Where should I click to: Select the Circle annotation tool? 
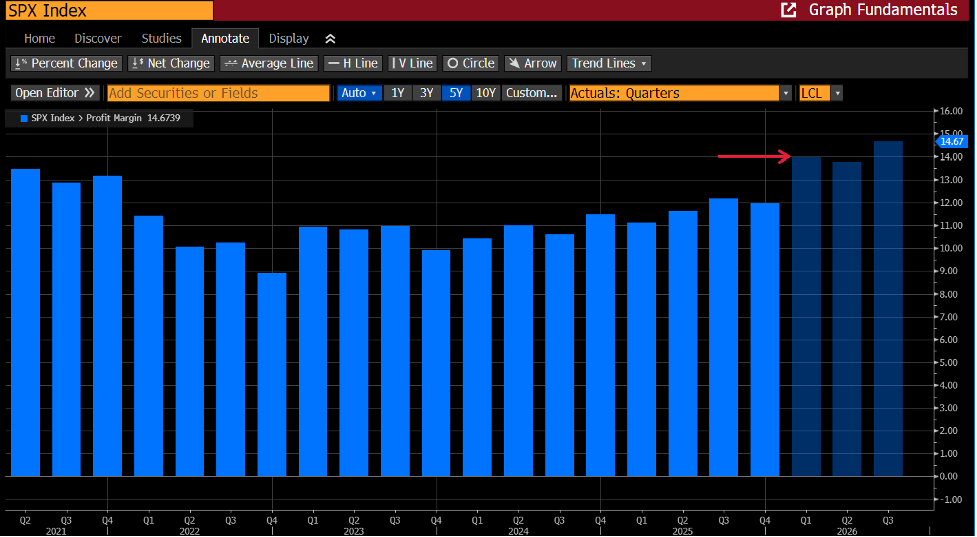pyautogui.click(x=471, y=64)
